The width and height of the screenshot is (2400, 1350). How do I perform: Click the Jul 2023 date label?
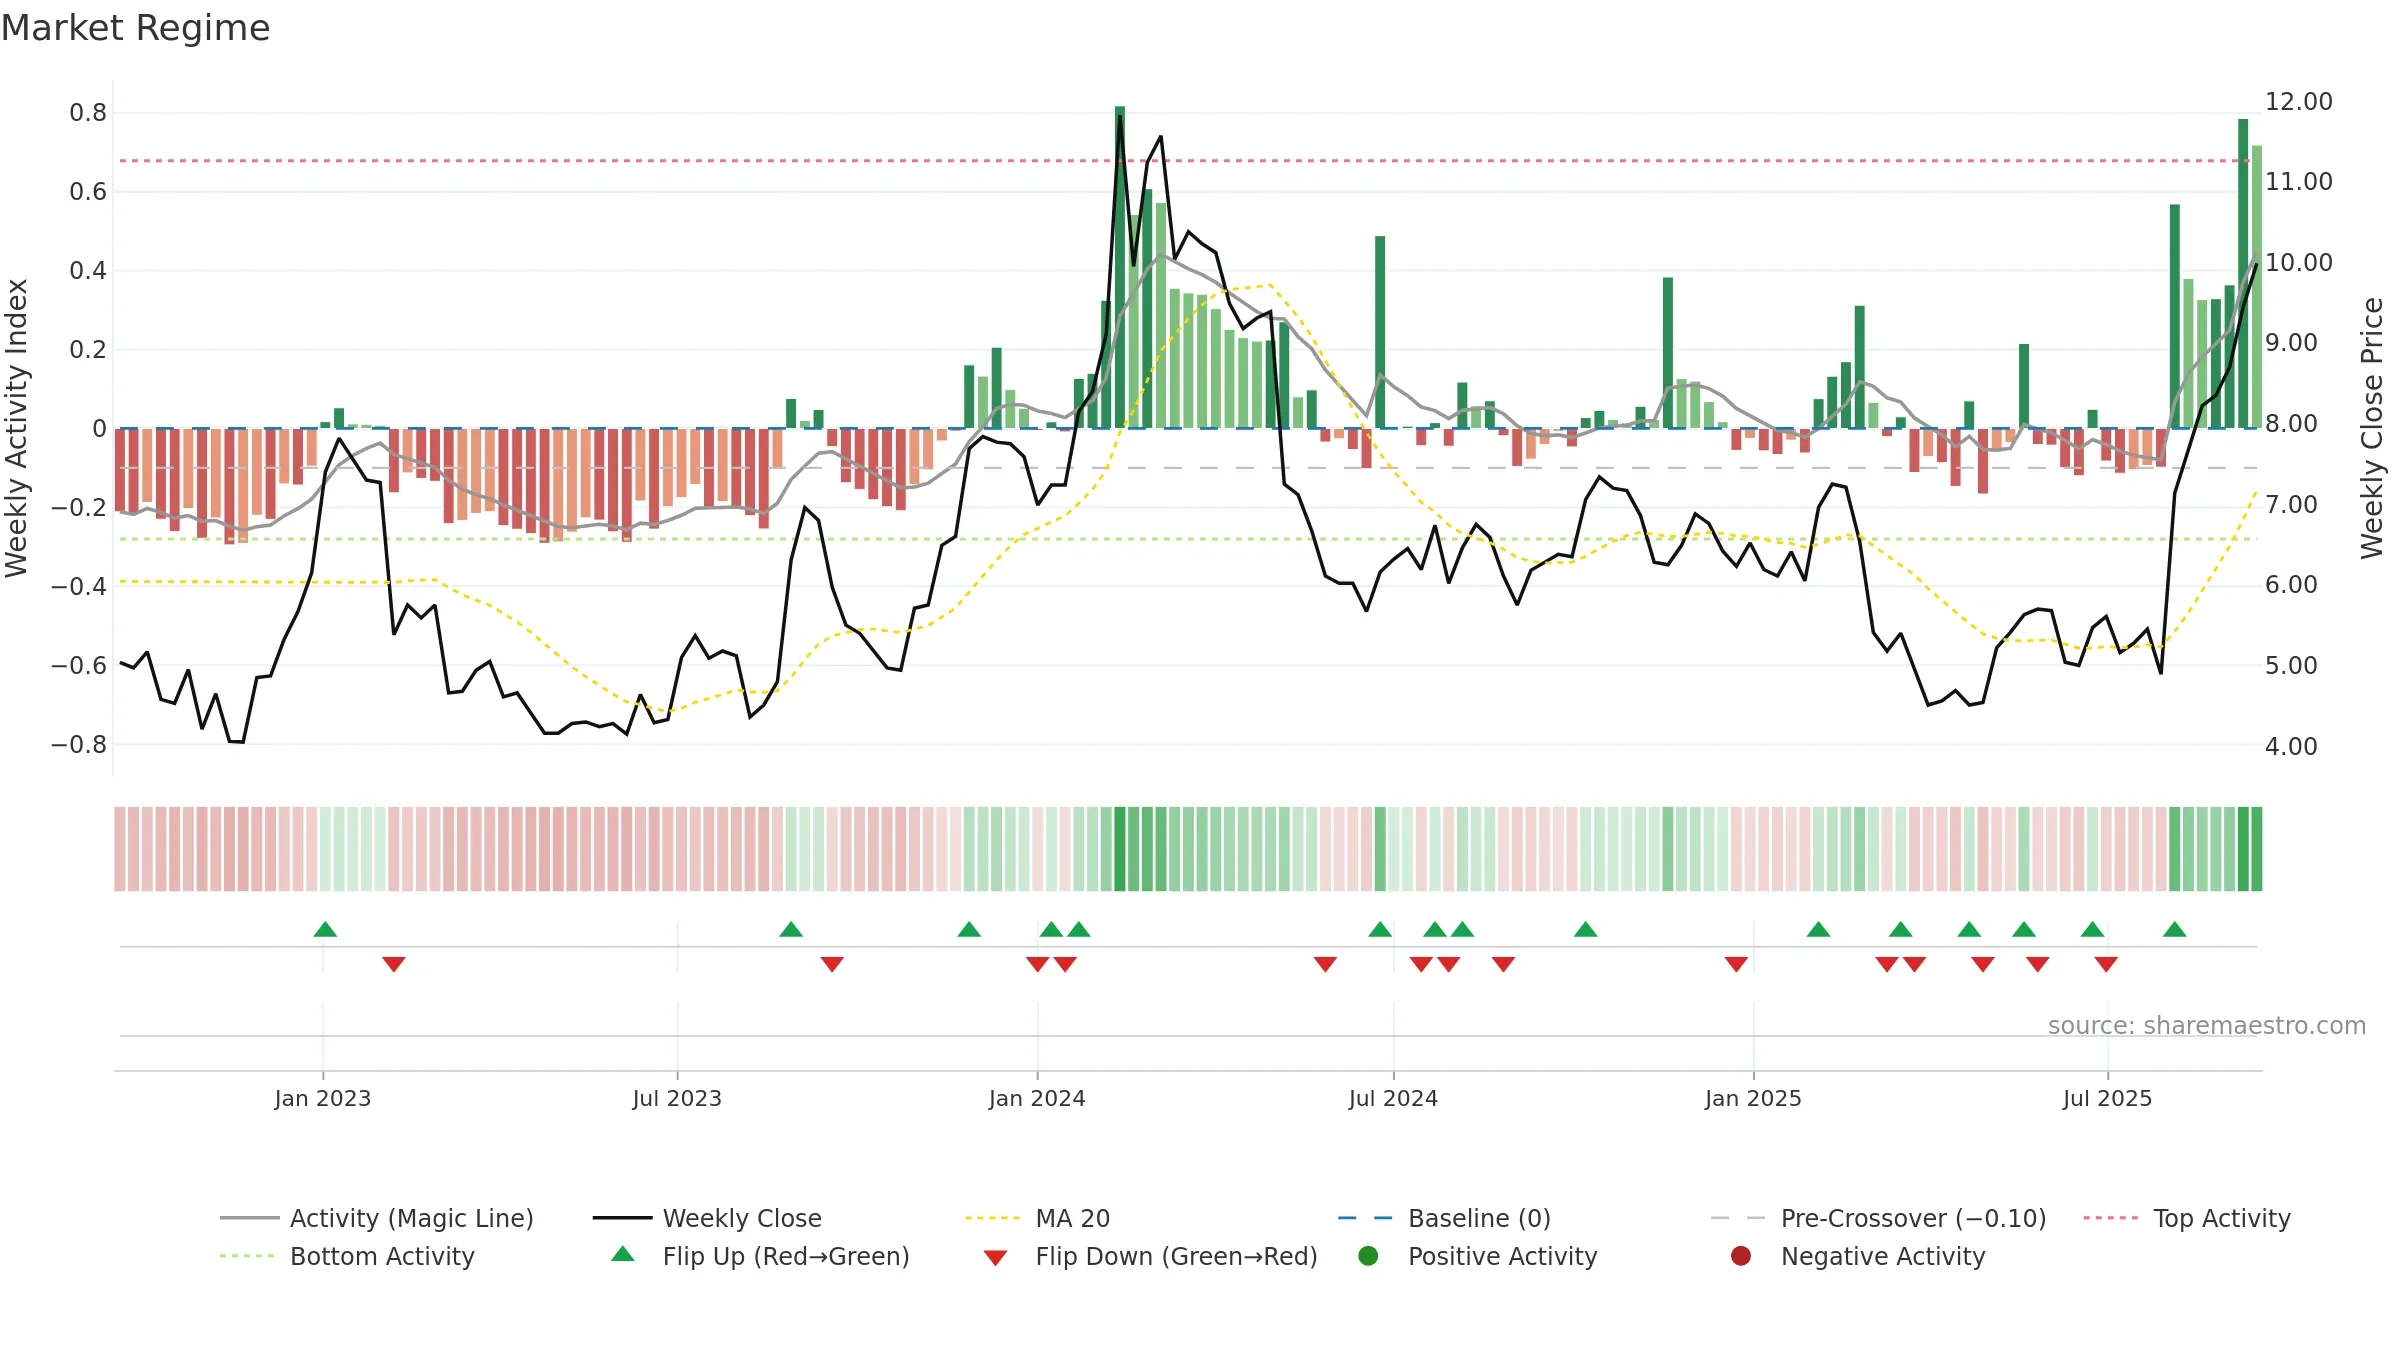click(677, 1098)
